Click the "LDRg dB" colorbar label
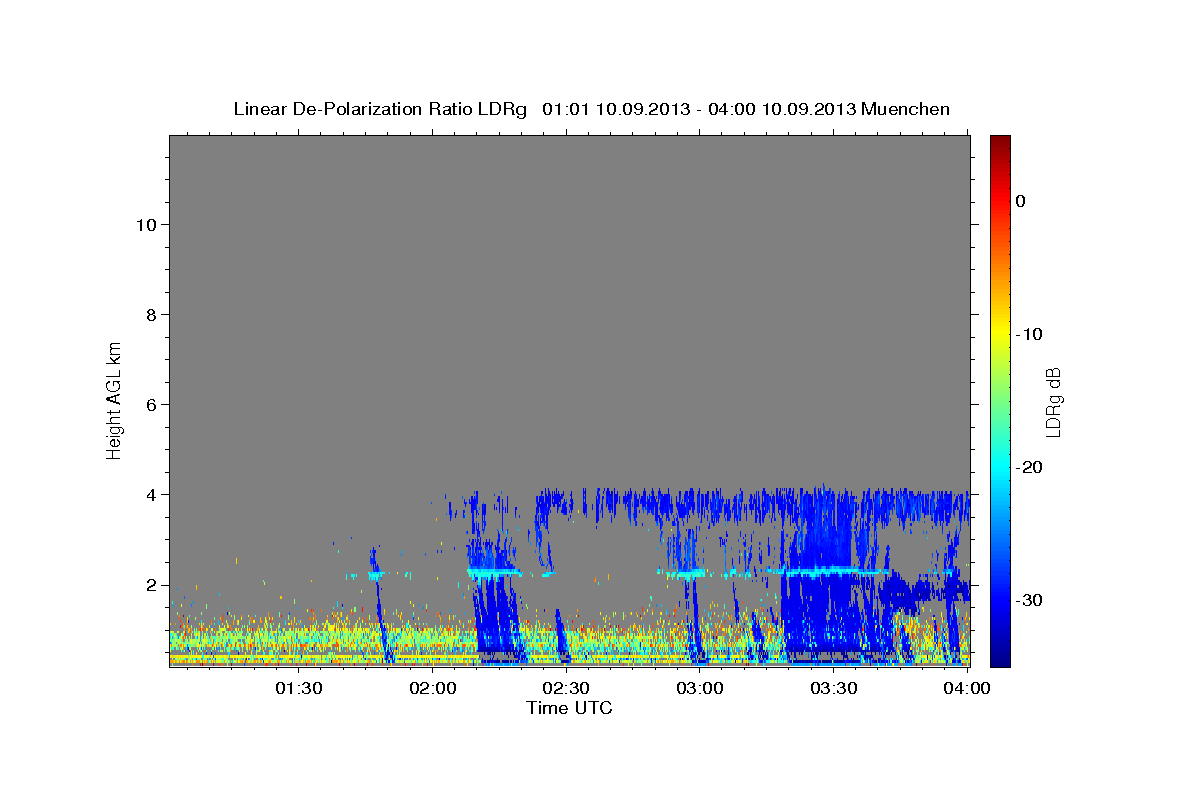This screenshot has width=1200, height=800. pos(1053,402)
